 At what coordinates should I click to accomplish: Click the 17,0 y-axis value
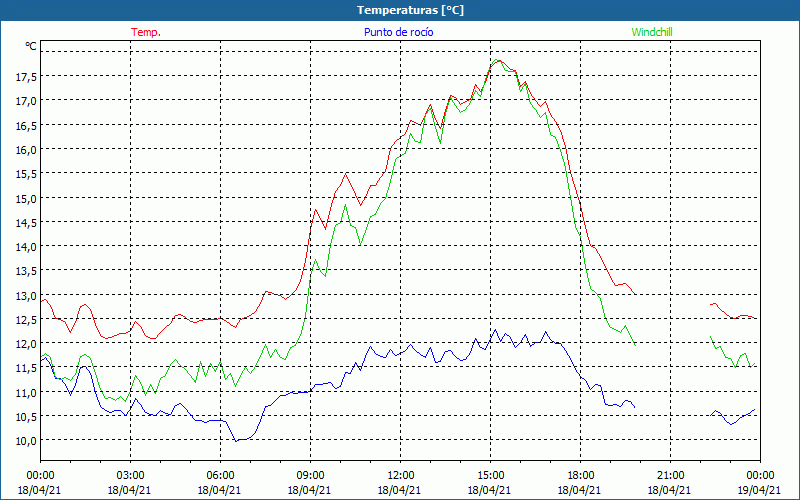[26, 101]
